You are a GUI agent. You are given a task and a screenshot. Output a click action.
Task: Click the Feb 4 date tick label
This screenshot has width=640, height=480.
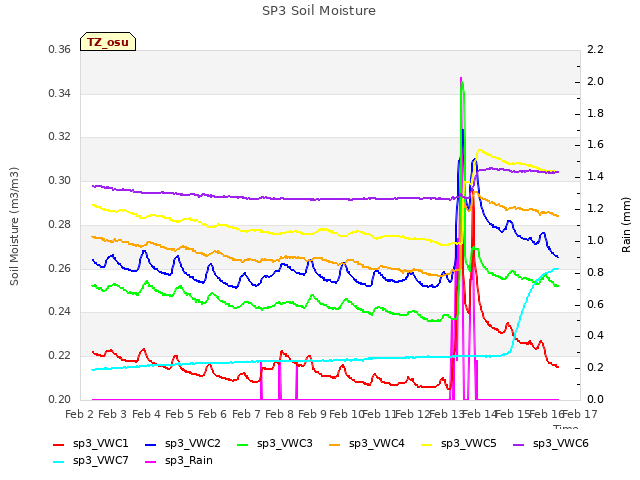click(146, 414)
